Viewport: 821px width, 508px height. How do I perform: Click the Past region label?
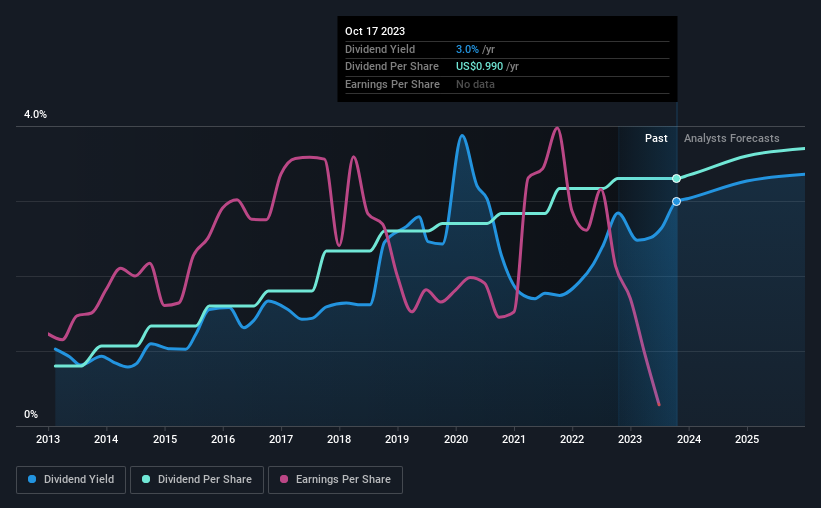(656, 138)
